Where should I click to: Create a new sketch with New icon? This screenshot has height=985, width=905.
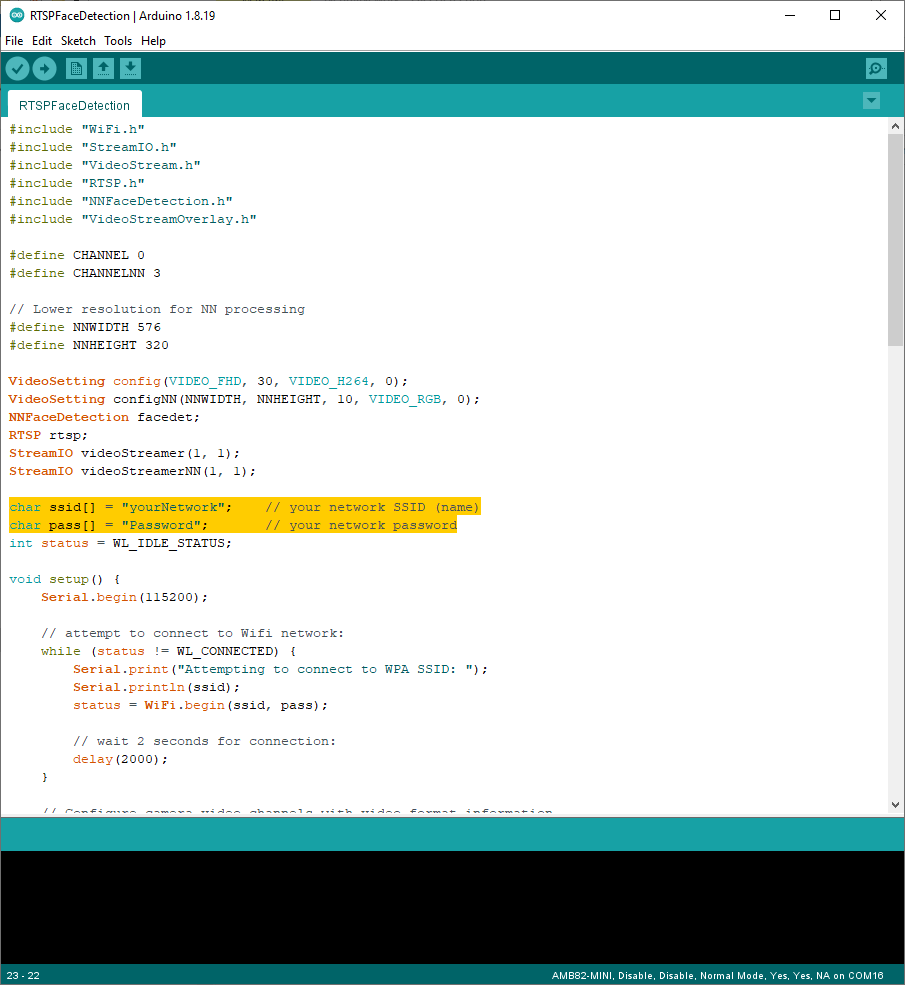point(76,69)
